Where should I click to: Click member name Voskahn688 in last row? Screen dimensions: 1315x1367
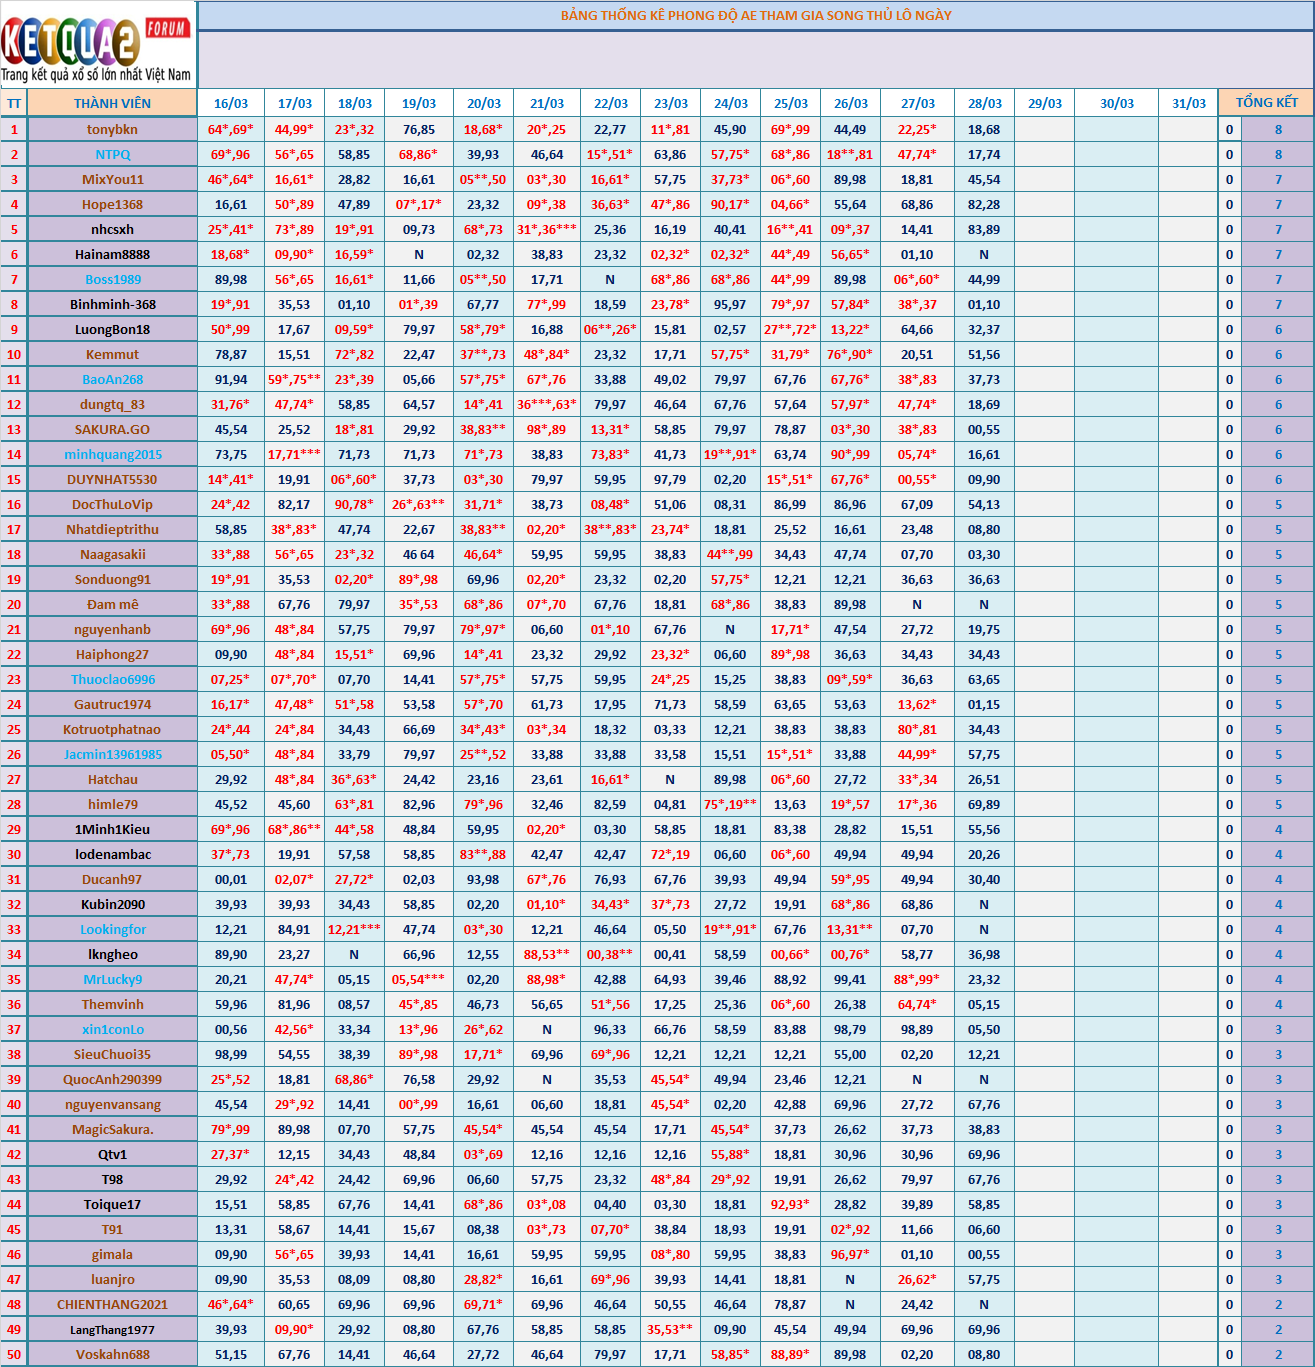pyautogui.click(x=112, y=1354)
